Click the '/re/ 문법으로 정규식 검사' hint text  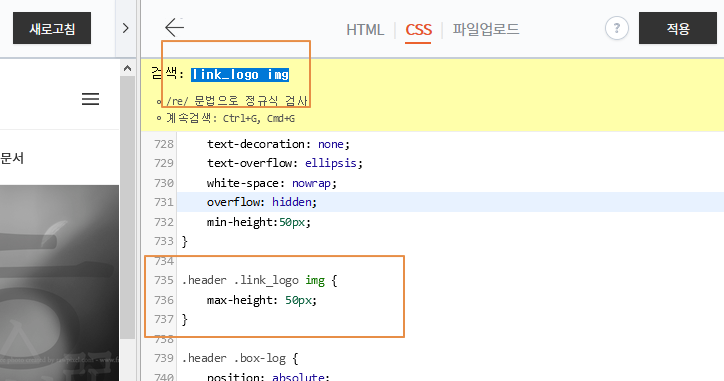coord(237,101)
